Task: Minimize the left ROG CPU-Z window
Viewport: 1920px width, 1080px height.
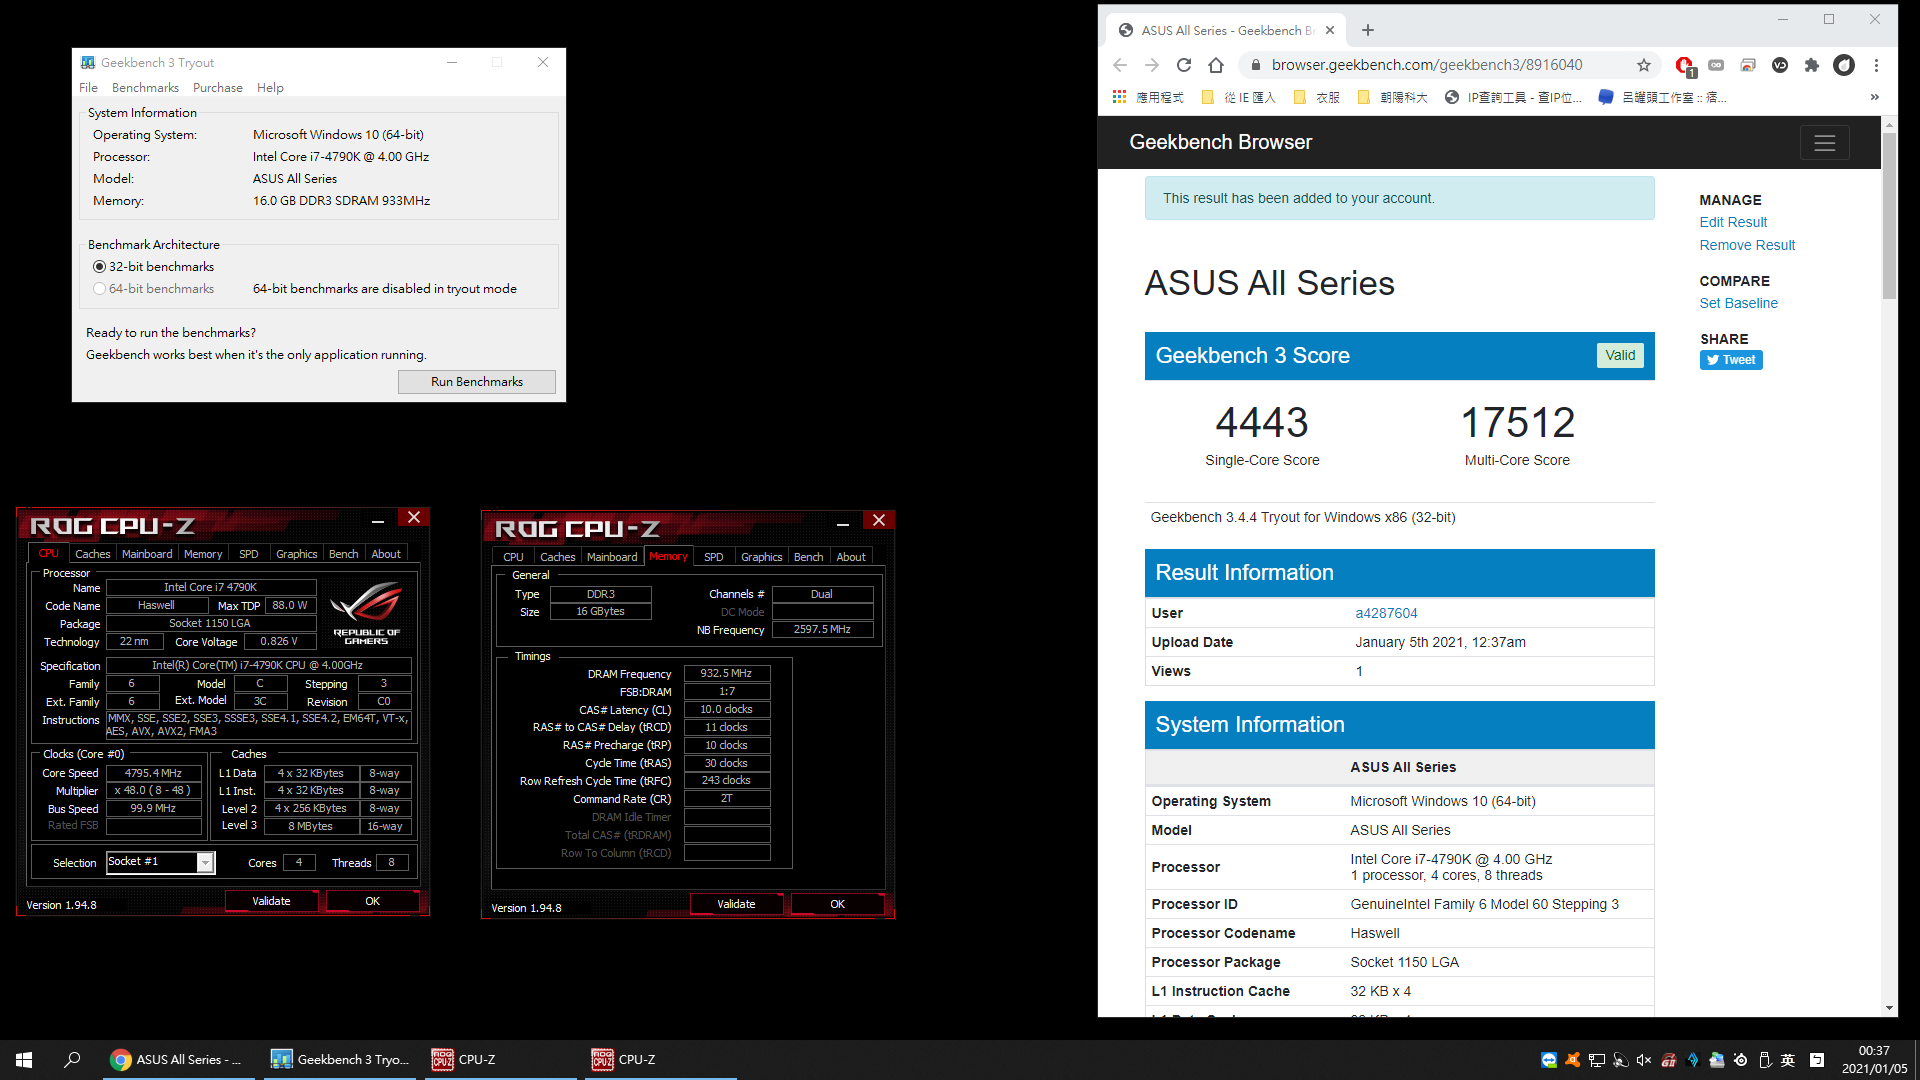Action: 378,519
